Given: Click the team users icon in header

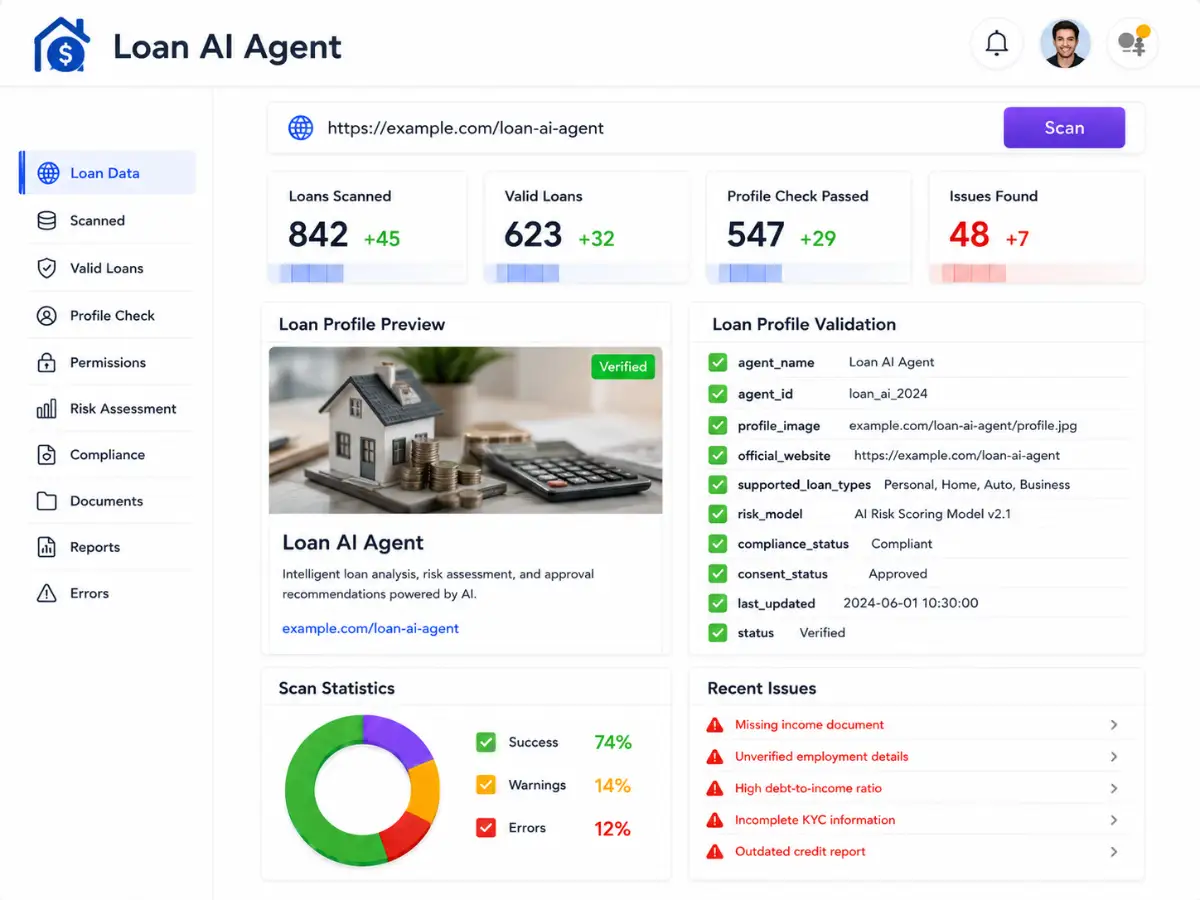Looking at the screenshot, I should coord(1133,43).
